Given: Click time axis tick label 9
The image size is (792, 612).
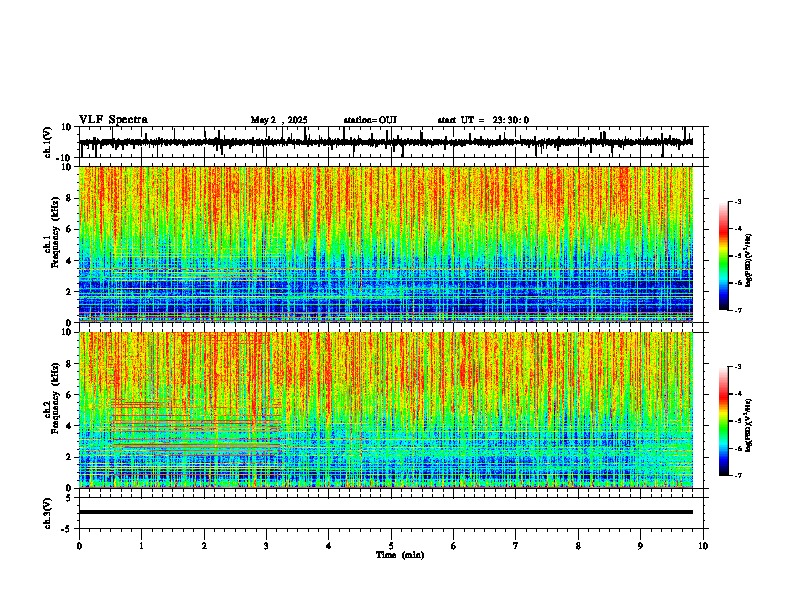Looking at the screenshot, I should (x=640, y=546).
